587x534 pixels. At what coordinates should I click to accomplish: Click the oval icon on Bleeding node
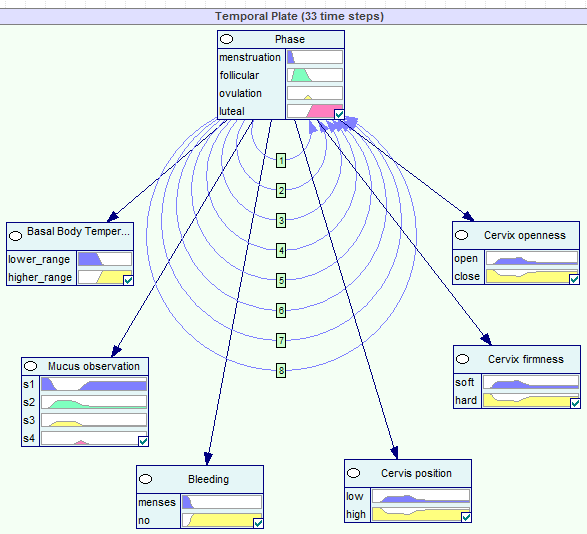[145, 479]
